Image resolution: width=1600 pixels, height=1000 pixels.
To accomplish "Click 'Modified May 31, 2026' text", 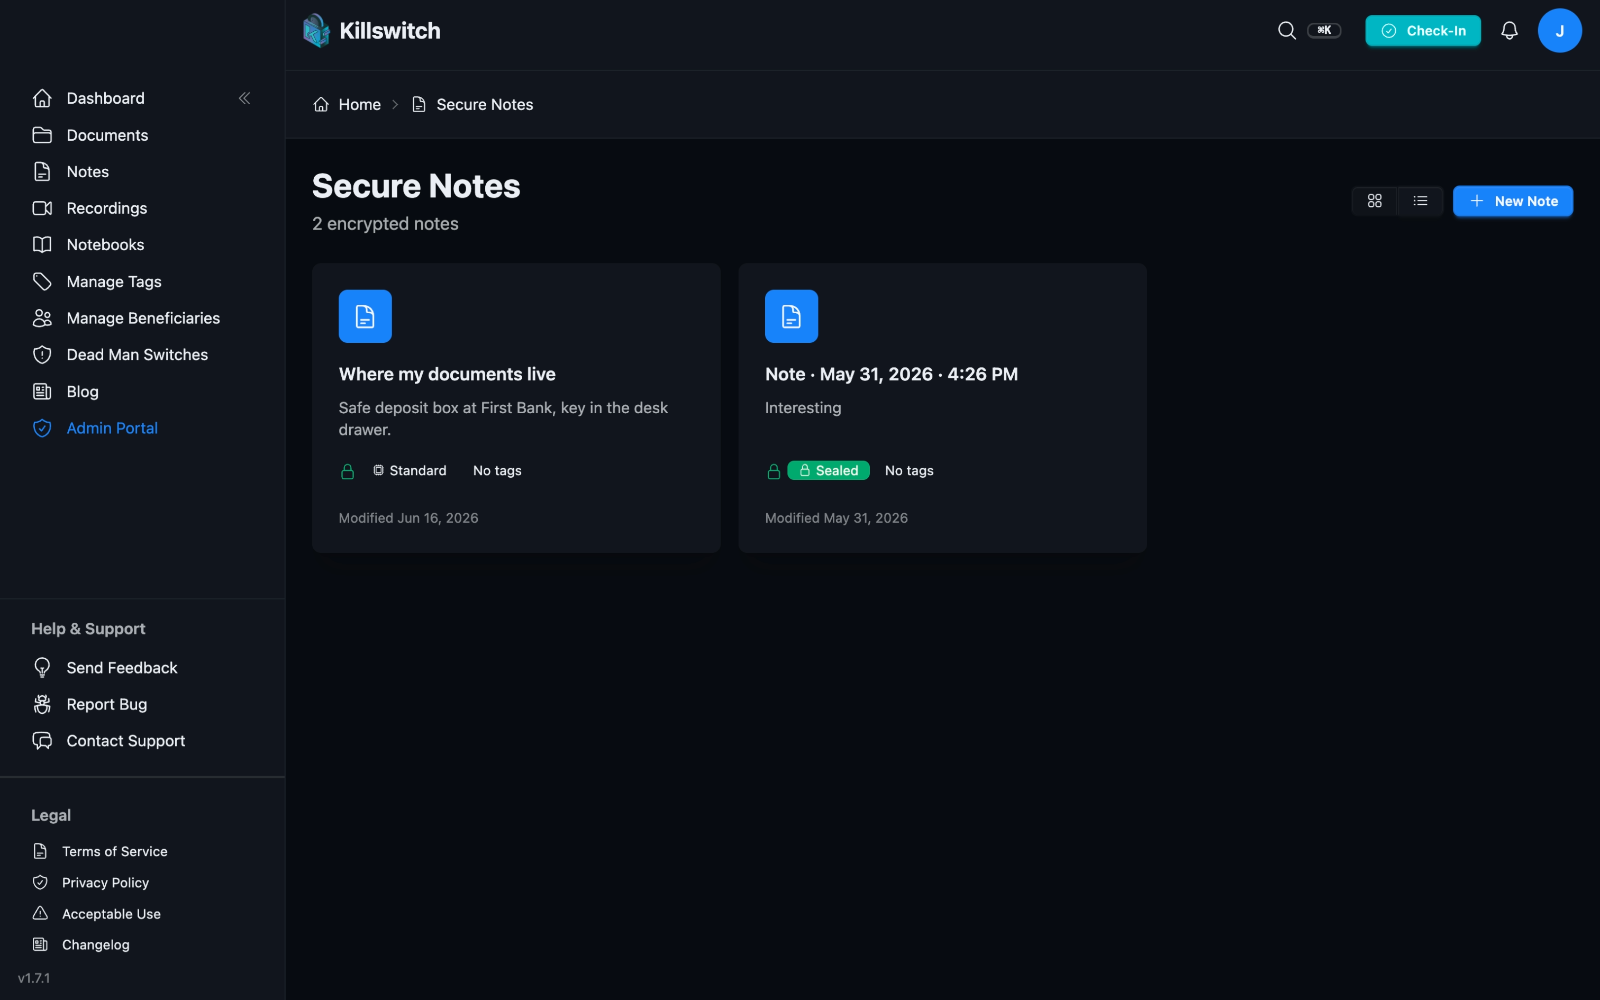I will point(836,518).
